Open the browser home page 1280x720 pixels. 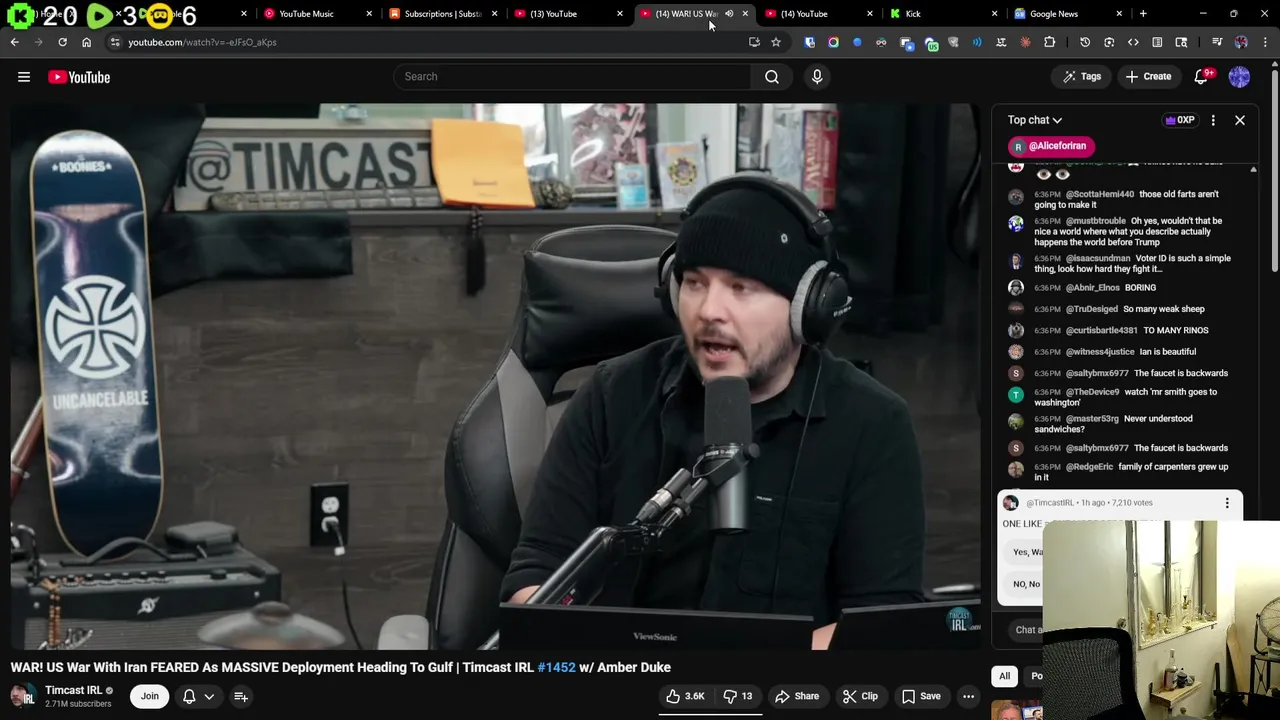coord(86,42)
